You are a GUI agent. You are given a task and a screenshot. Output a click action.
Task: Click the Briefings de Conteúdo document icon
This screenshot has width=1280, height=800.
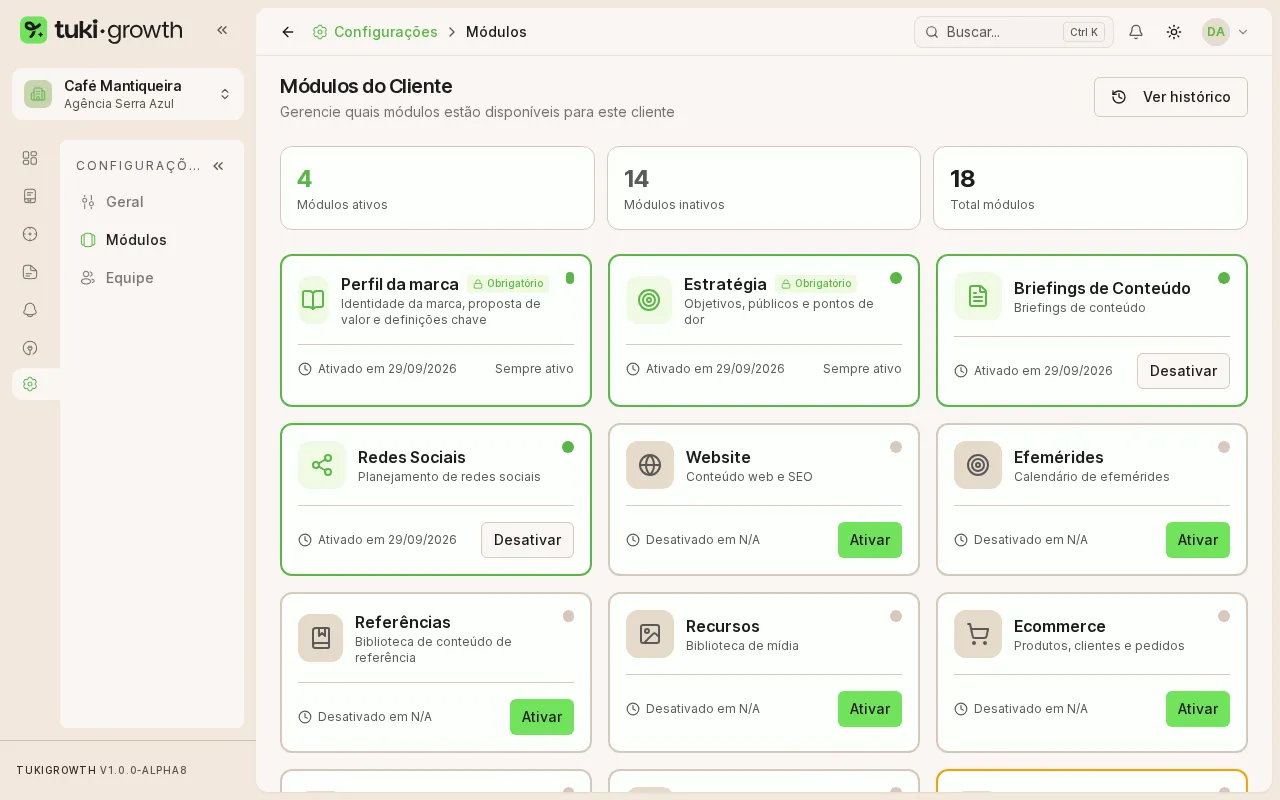point(978,296)
